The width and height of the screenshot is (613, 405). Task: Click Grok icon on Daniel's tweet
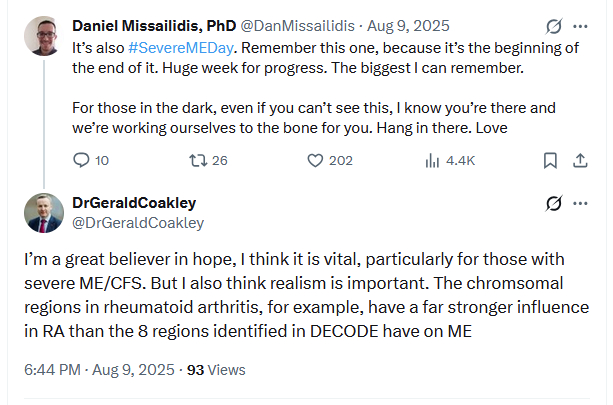[550, 25]
